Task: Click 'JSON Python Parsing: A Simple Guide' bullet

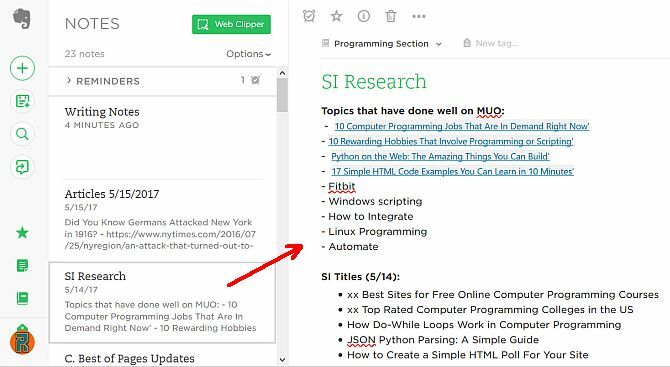Action: [443, 340]
